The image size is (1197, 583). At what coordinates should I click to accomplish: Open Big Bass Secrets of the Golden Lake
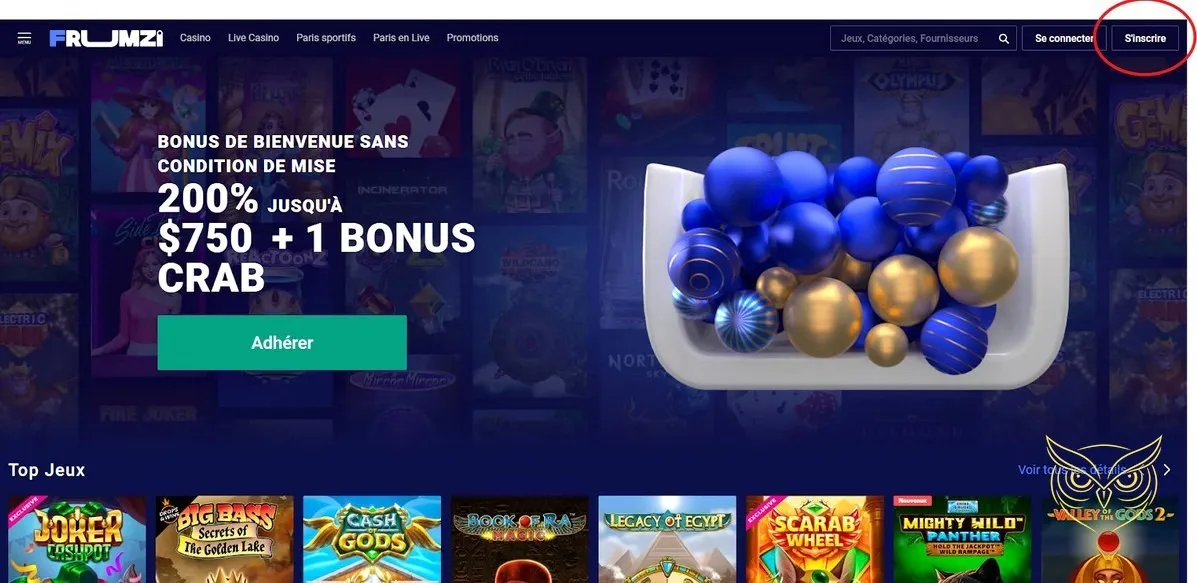[224, 540]
